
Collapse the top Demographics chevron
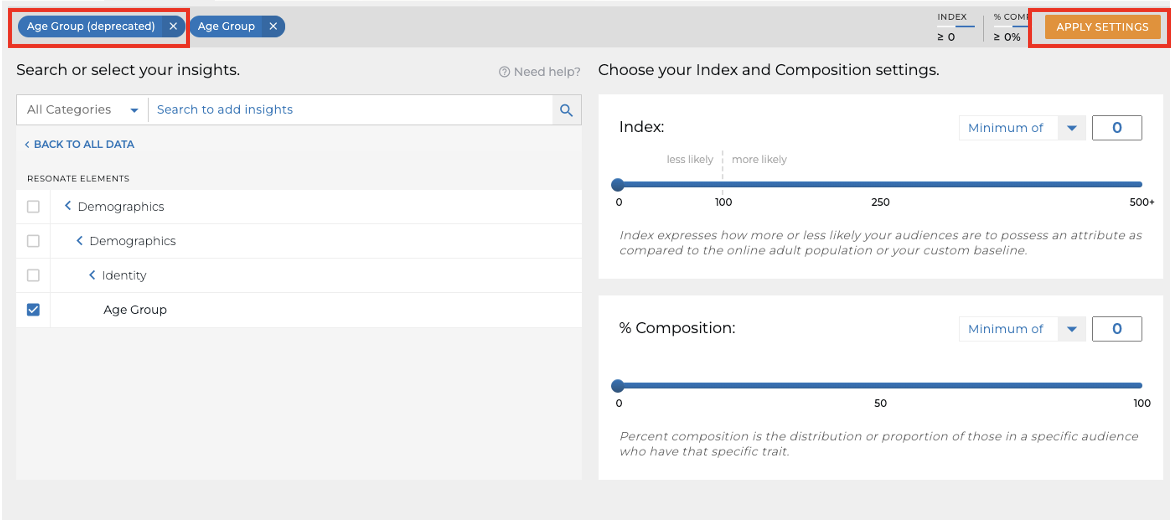(68, 206)
